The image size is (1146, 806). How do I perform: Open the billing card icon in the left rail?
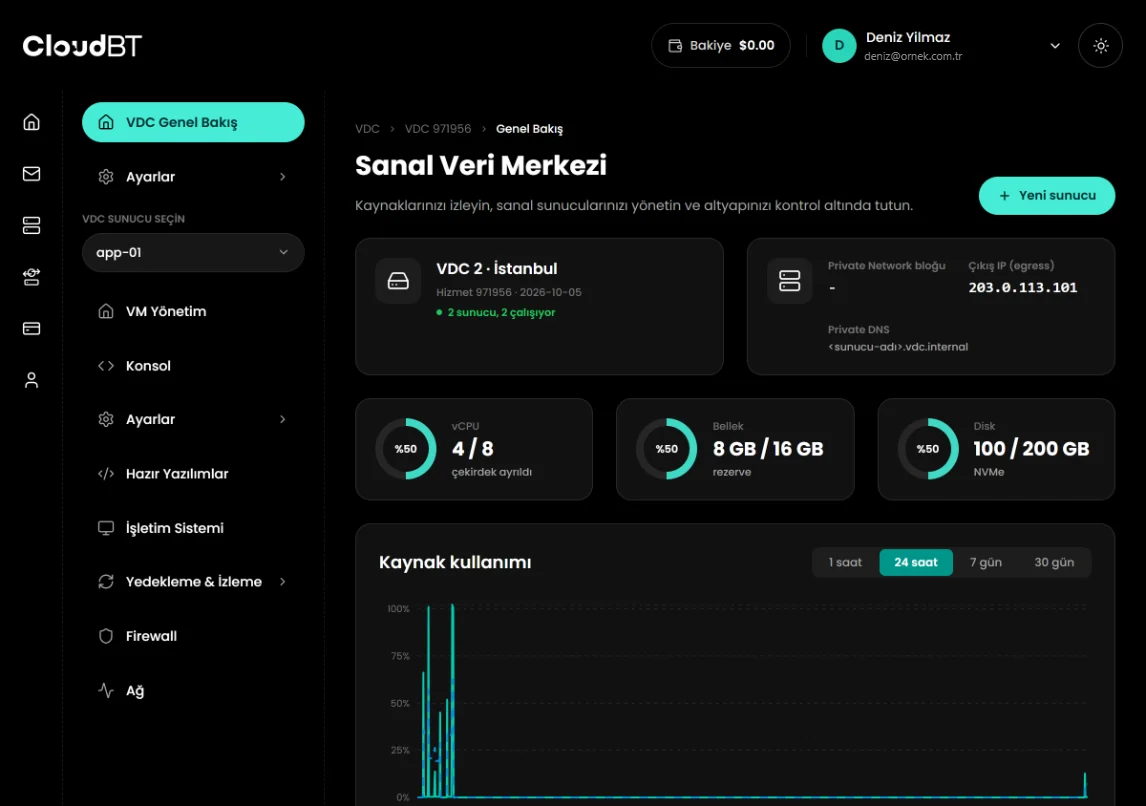(31, 328)
